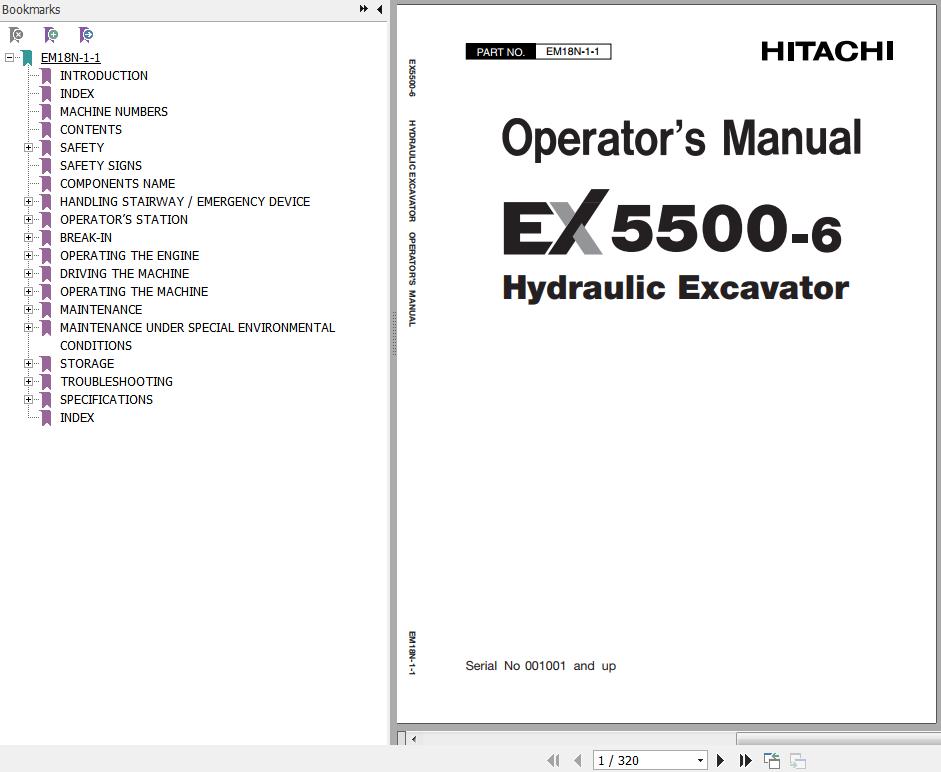Image resolution: width=941 pixels, height=772 pixels.
Task: Click the delete bookmark icon
Action: click(16, 35)
